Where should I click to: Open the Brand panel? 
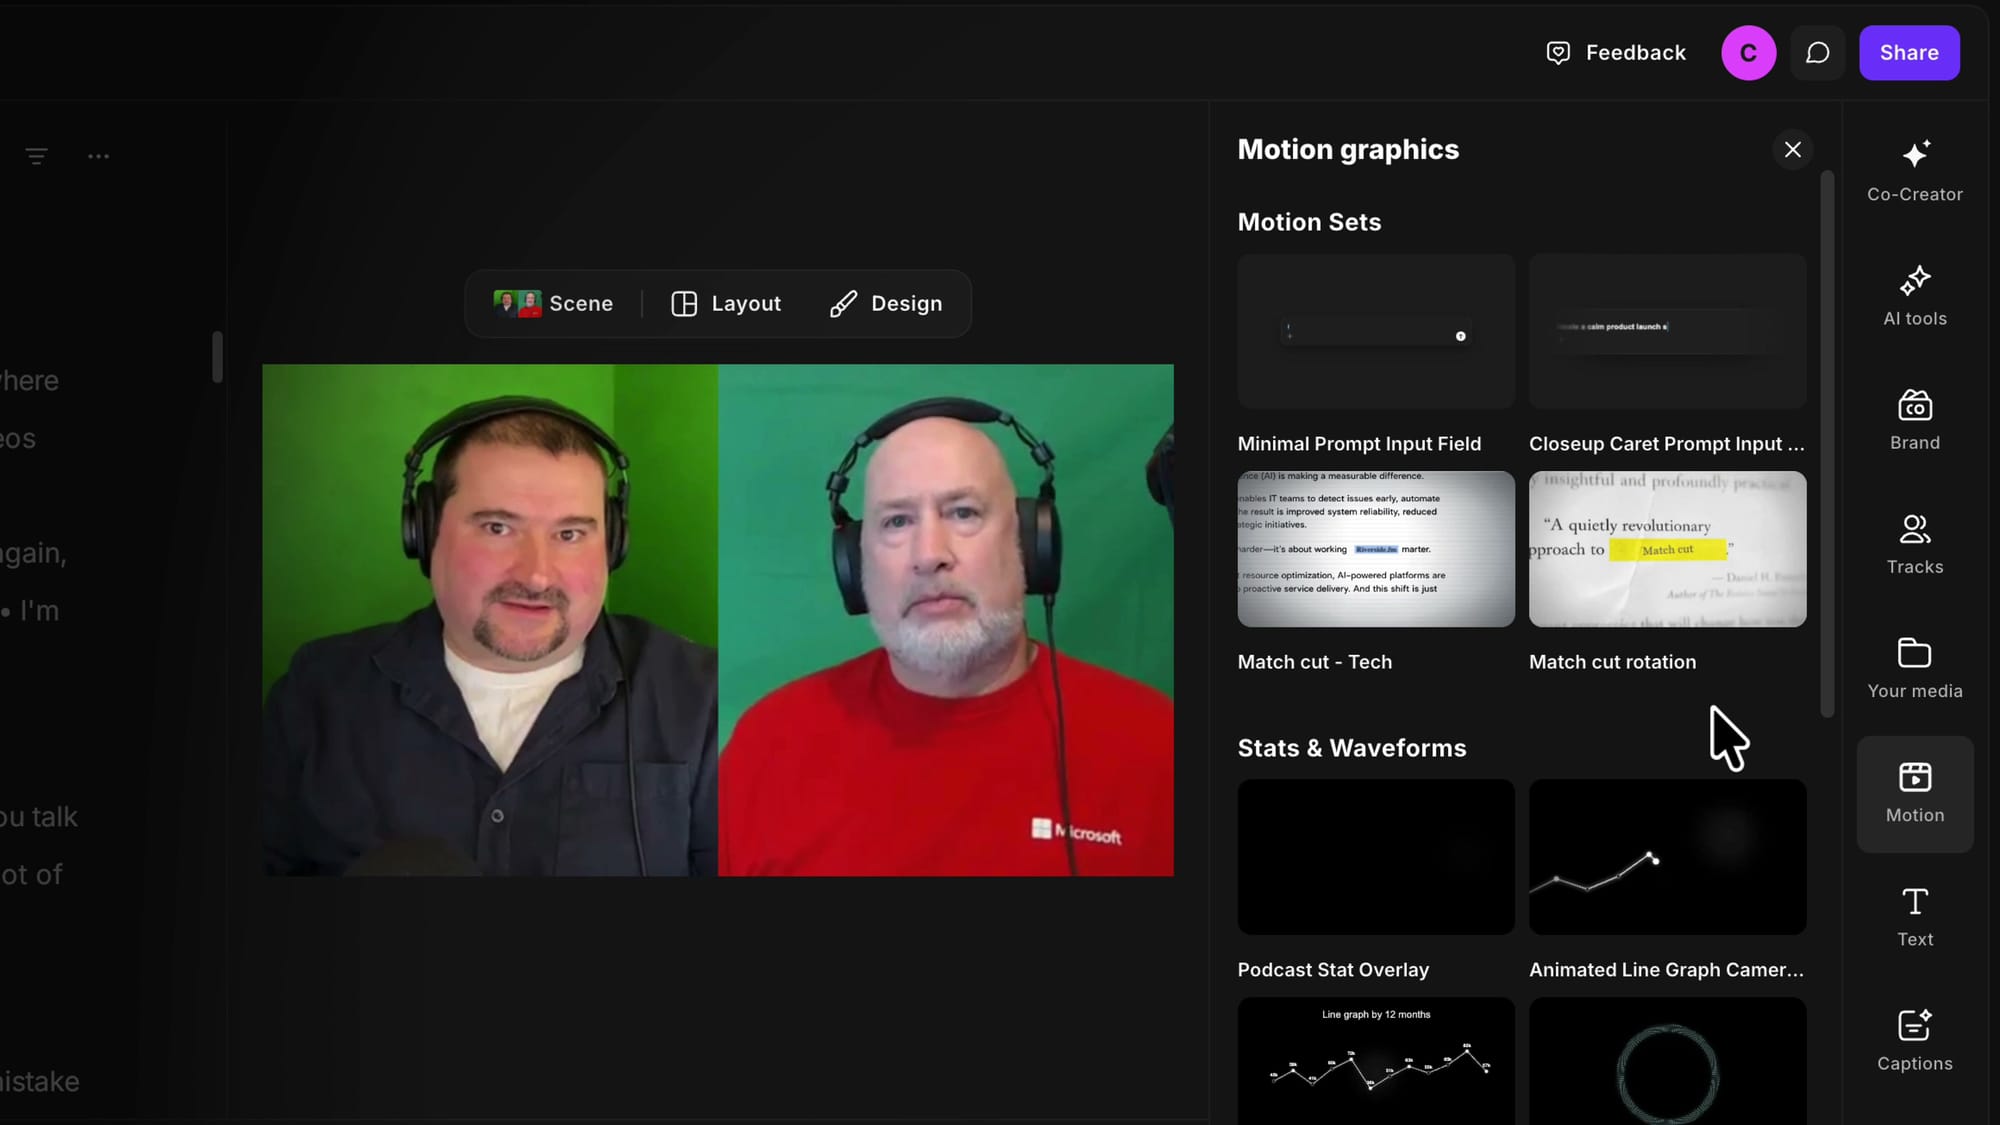tap(1914, 420)
